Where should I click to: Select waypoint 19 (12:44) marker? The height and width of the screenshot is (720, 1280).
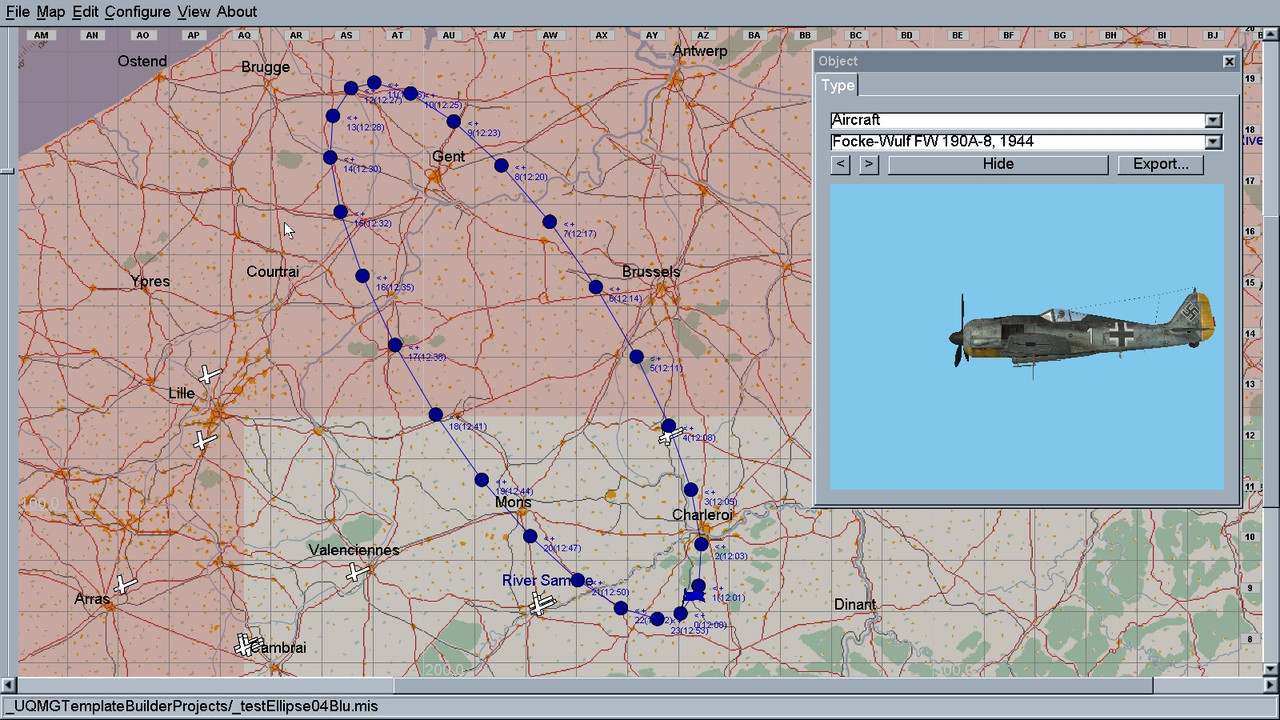481,480
